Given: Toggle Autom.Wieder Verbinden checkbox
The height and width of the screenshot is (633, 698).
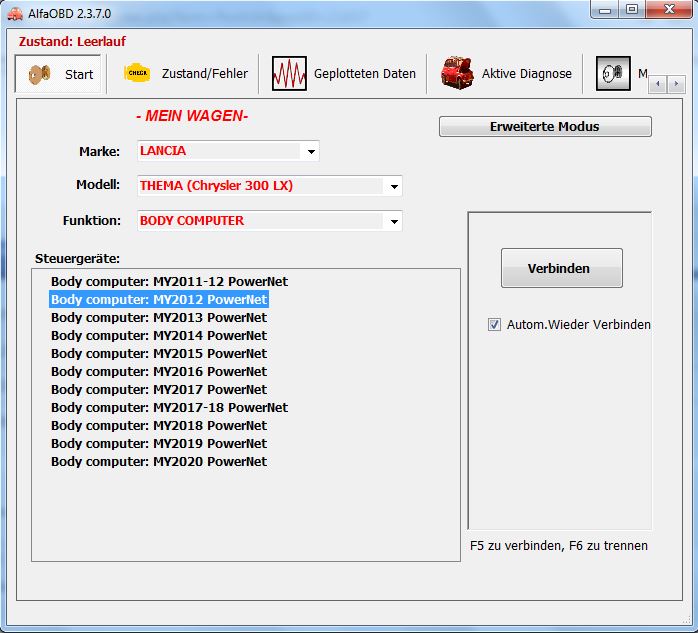Looking at the screenshot, I should [494, 324].
